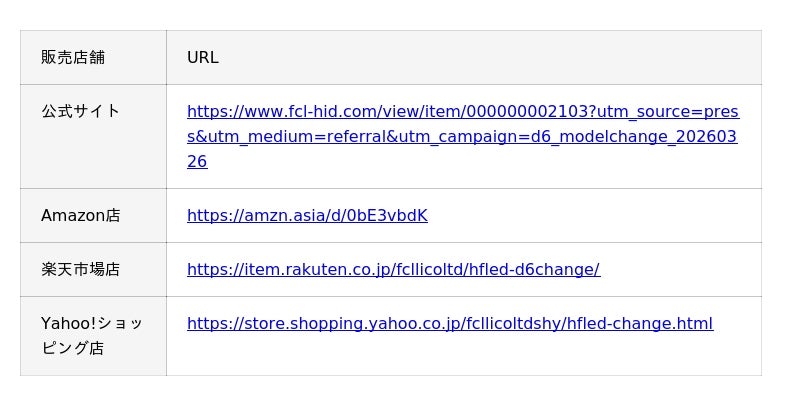Viewport: 800px width, 406px height.
Task: Click empty space right of the Rakuten link
Action: [x=680, y=269]
